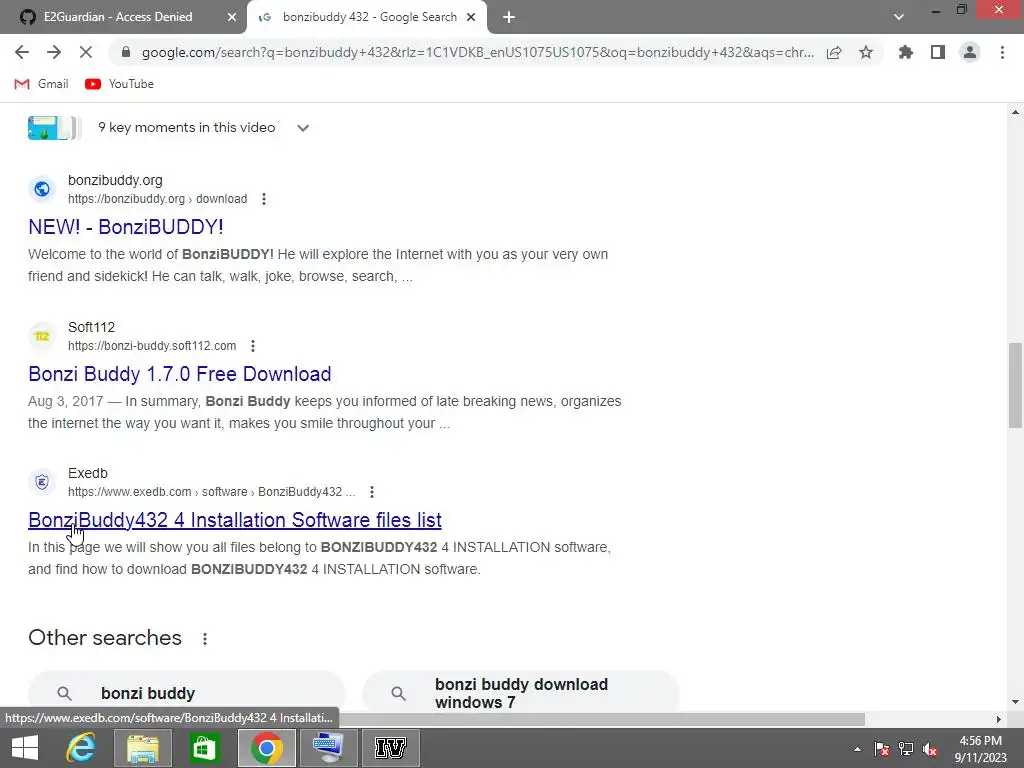Open Microsoft Store from taskbar

(204, 748)
